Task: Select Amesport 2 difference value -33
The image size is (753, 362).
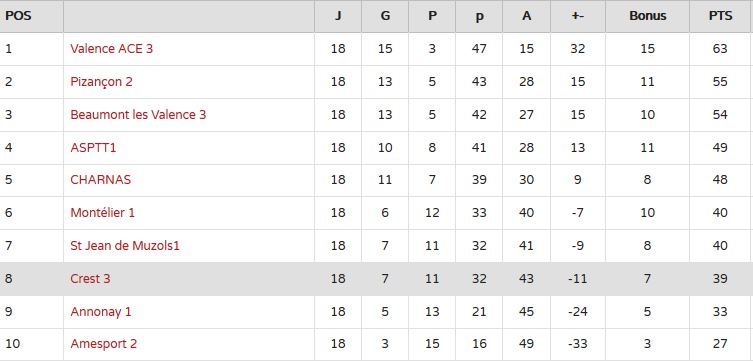Action: coord(577,344)
